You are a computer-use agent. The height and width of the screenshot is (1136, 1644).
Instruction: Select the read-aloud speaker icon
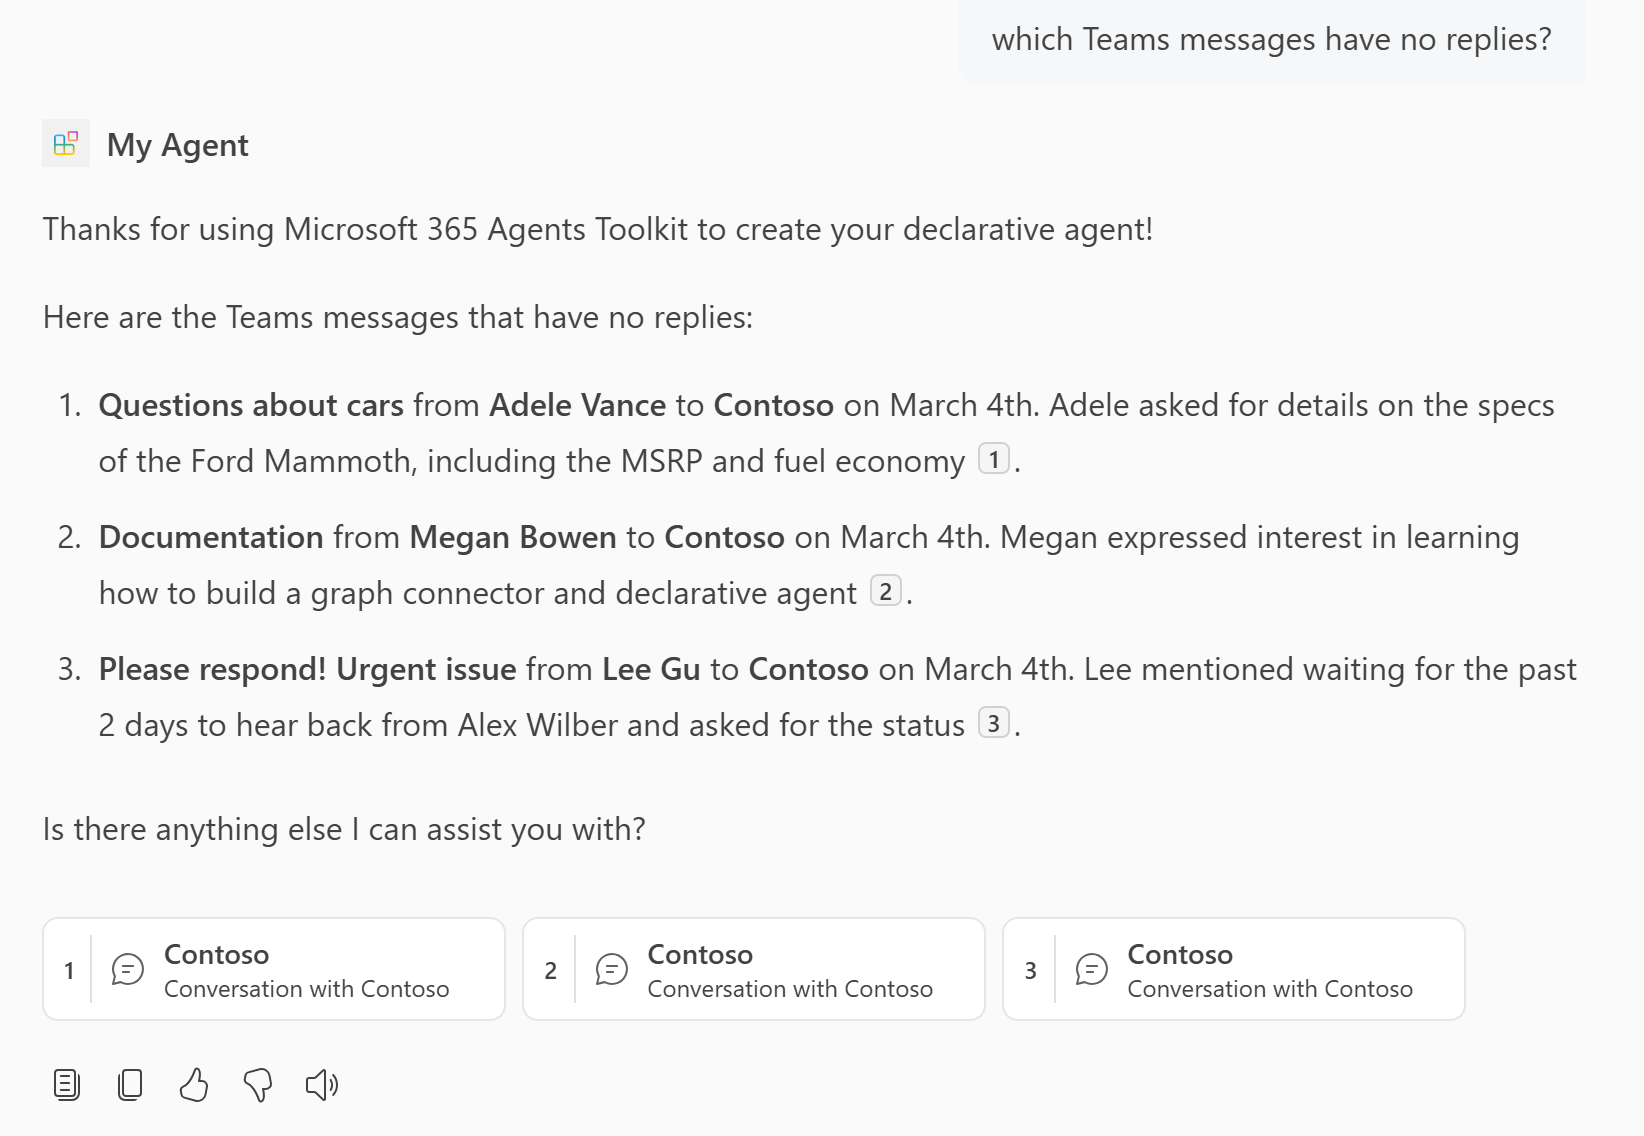coord(322,1084)
